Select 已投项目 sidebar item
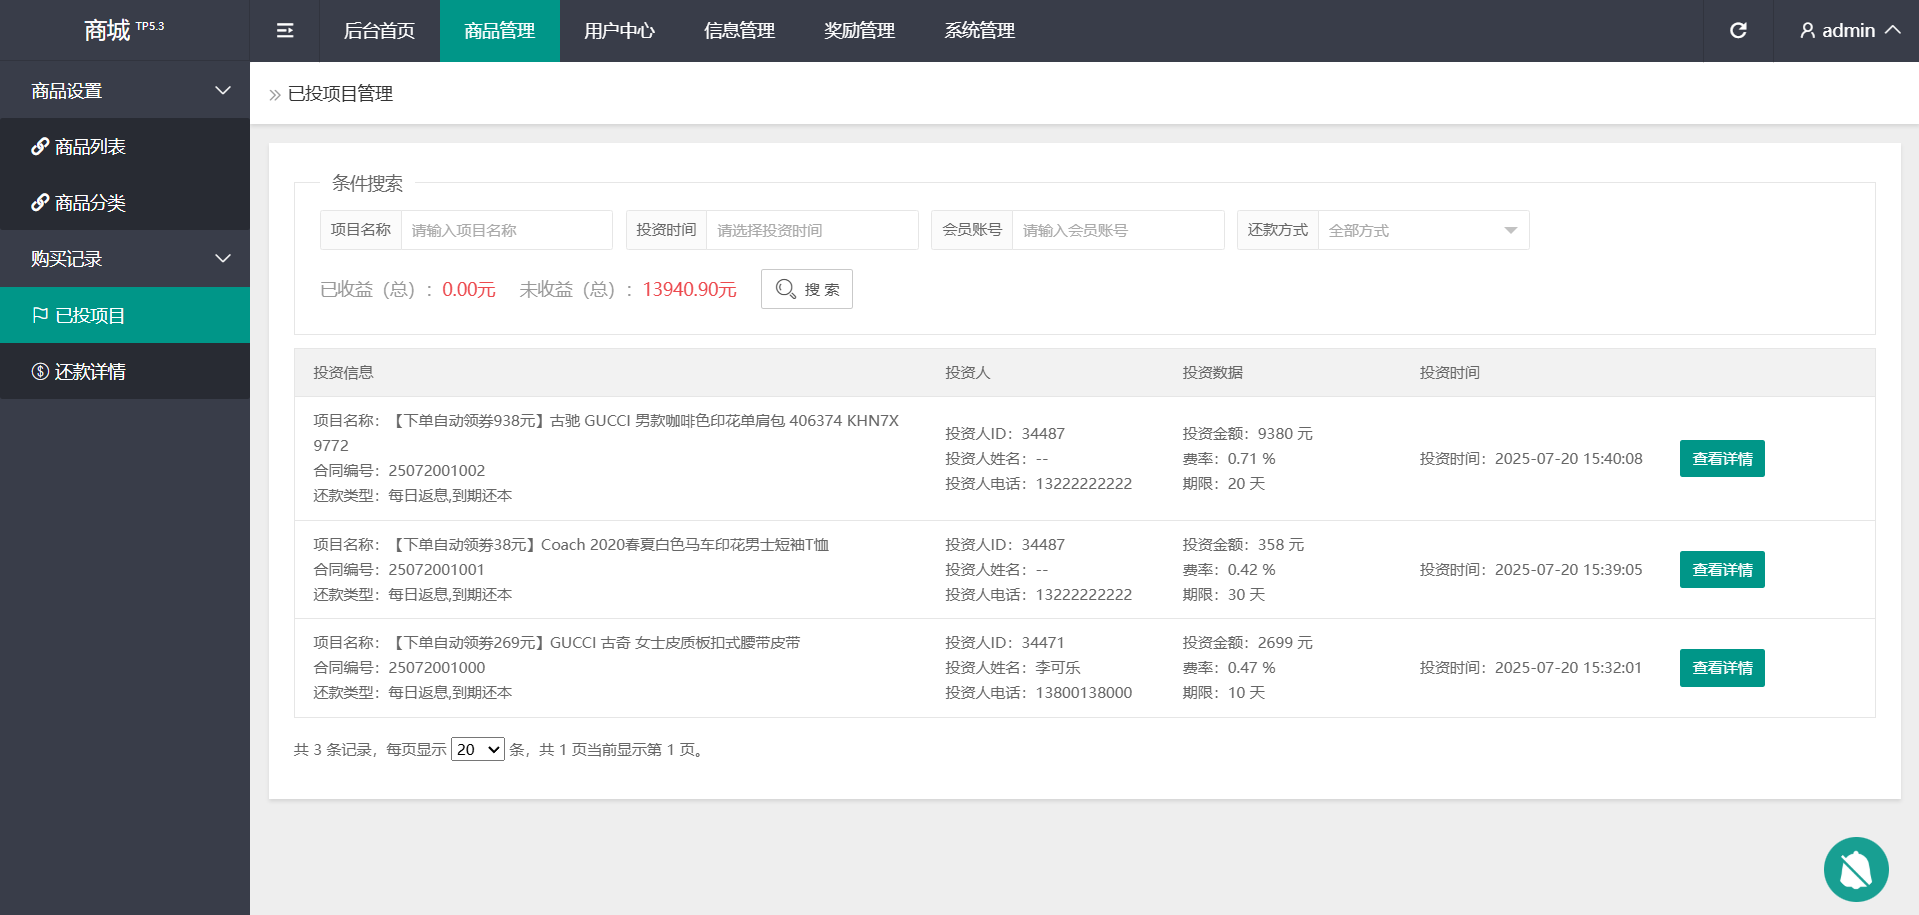1919x915 pixels. click(x=125, y=315)
